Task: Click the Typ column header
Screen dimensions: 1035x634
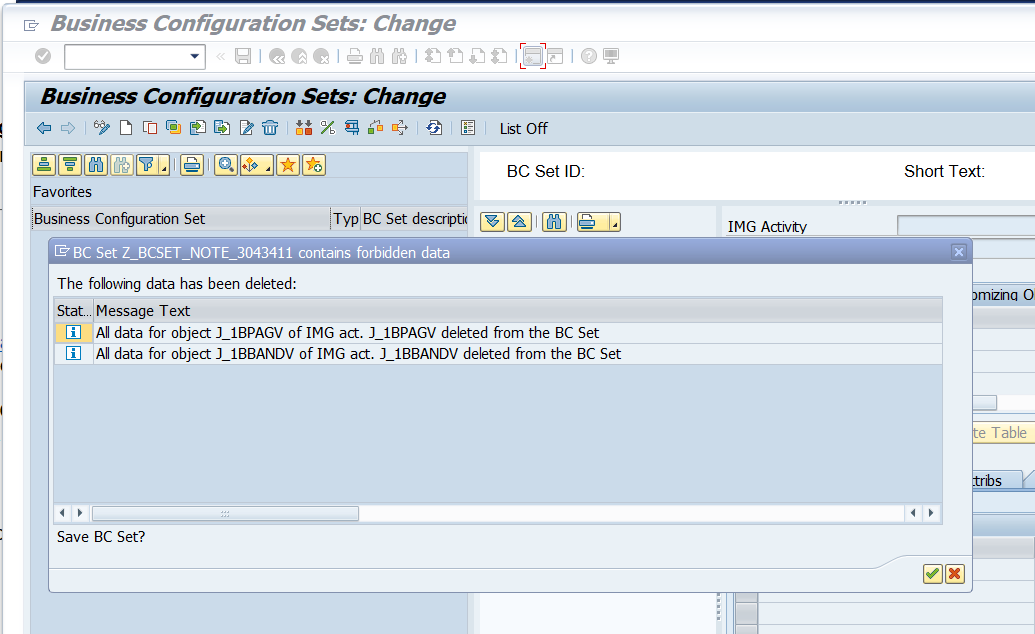Action: (346, 219)
